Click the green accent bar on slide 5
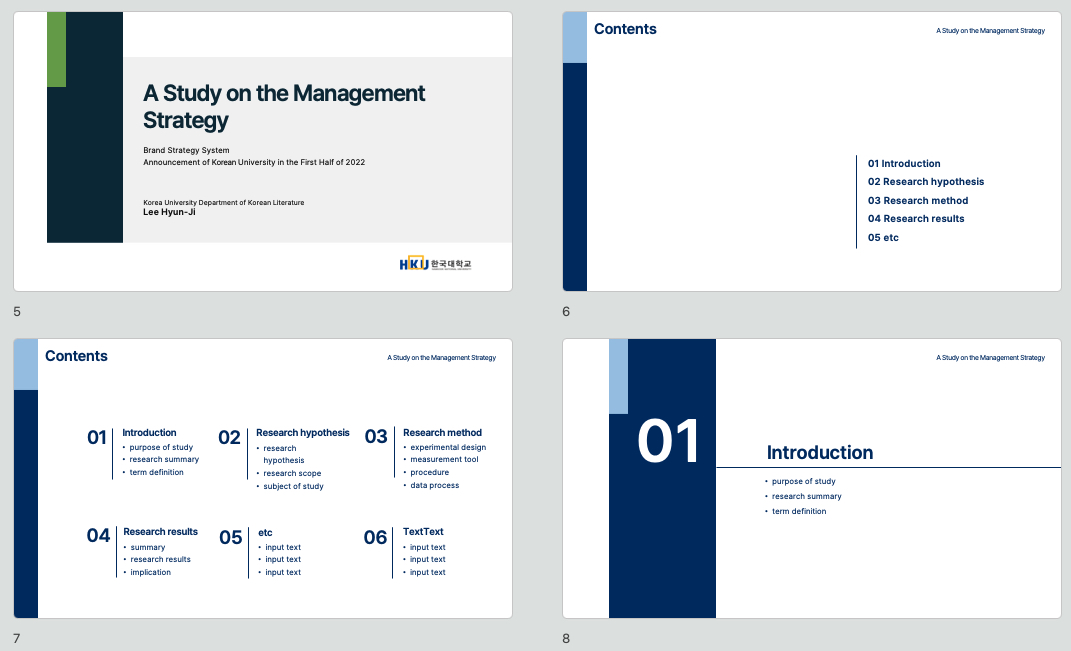Screen dimensions: 1071x651 56,49
